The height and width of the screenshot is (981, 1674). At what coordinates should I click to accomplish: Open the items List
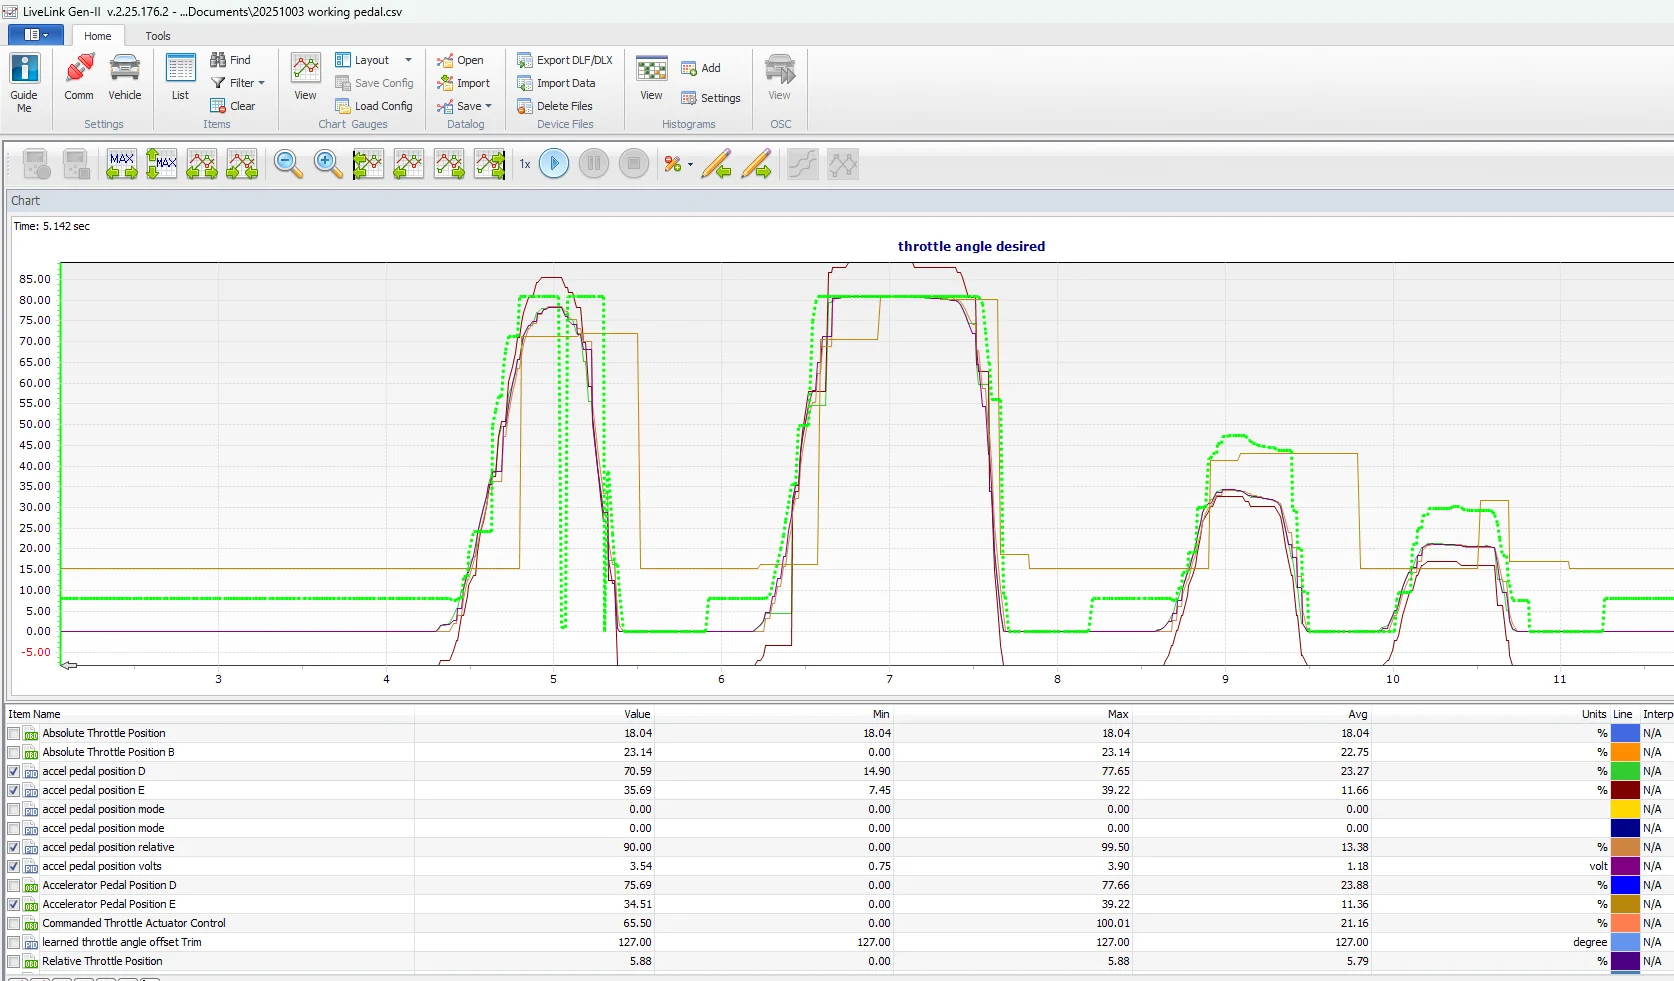click(x=180, y=78)
